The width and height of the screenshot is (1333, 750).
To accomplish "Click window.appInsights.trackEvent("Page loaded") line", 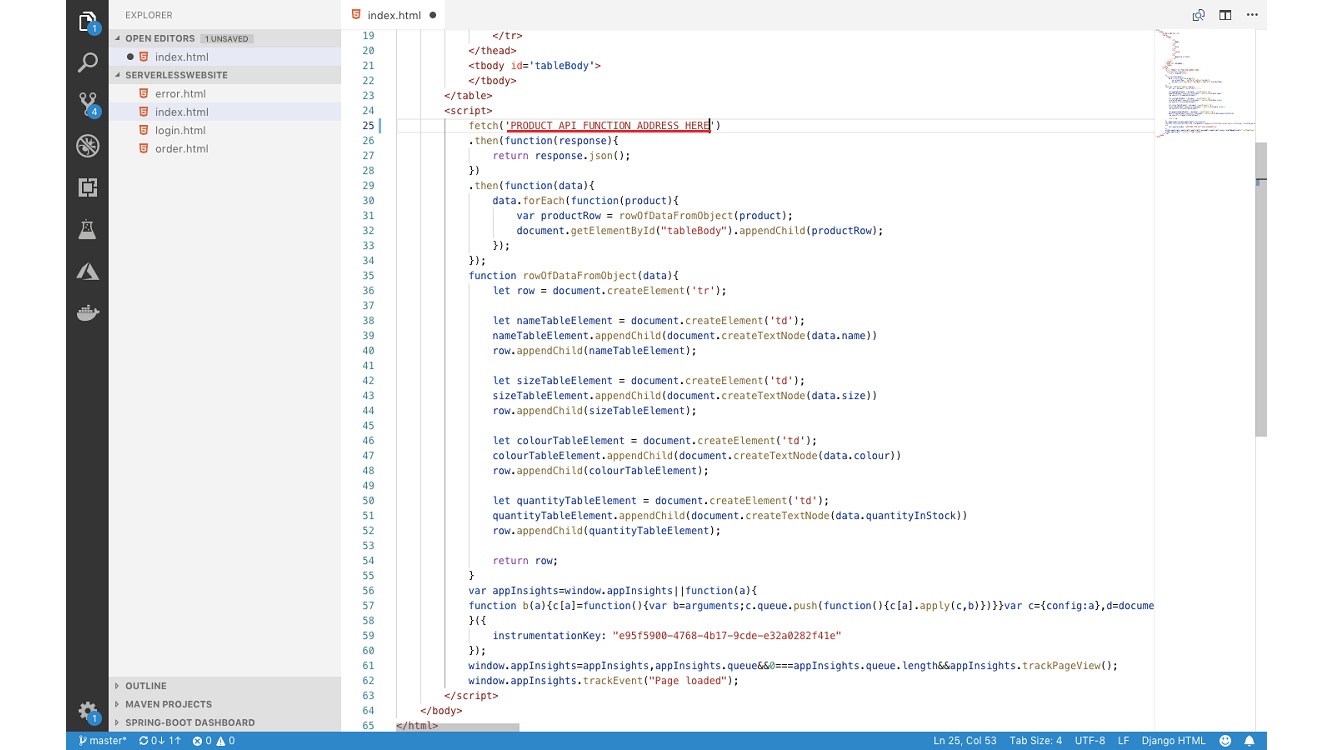I will pyautogui.click(x=603, y=680).
